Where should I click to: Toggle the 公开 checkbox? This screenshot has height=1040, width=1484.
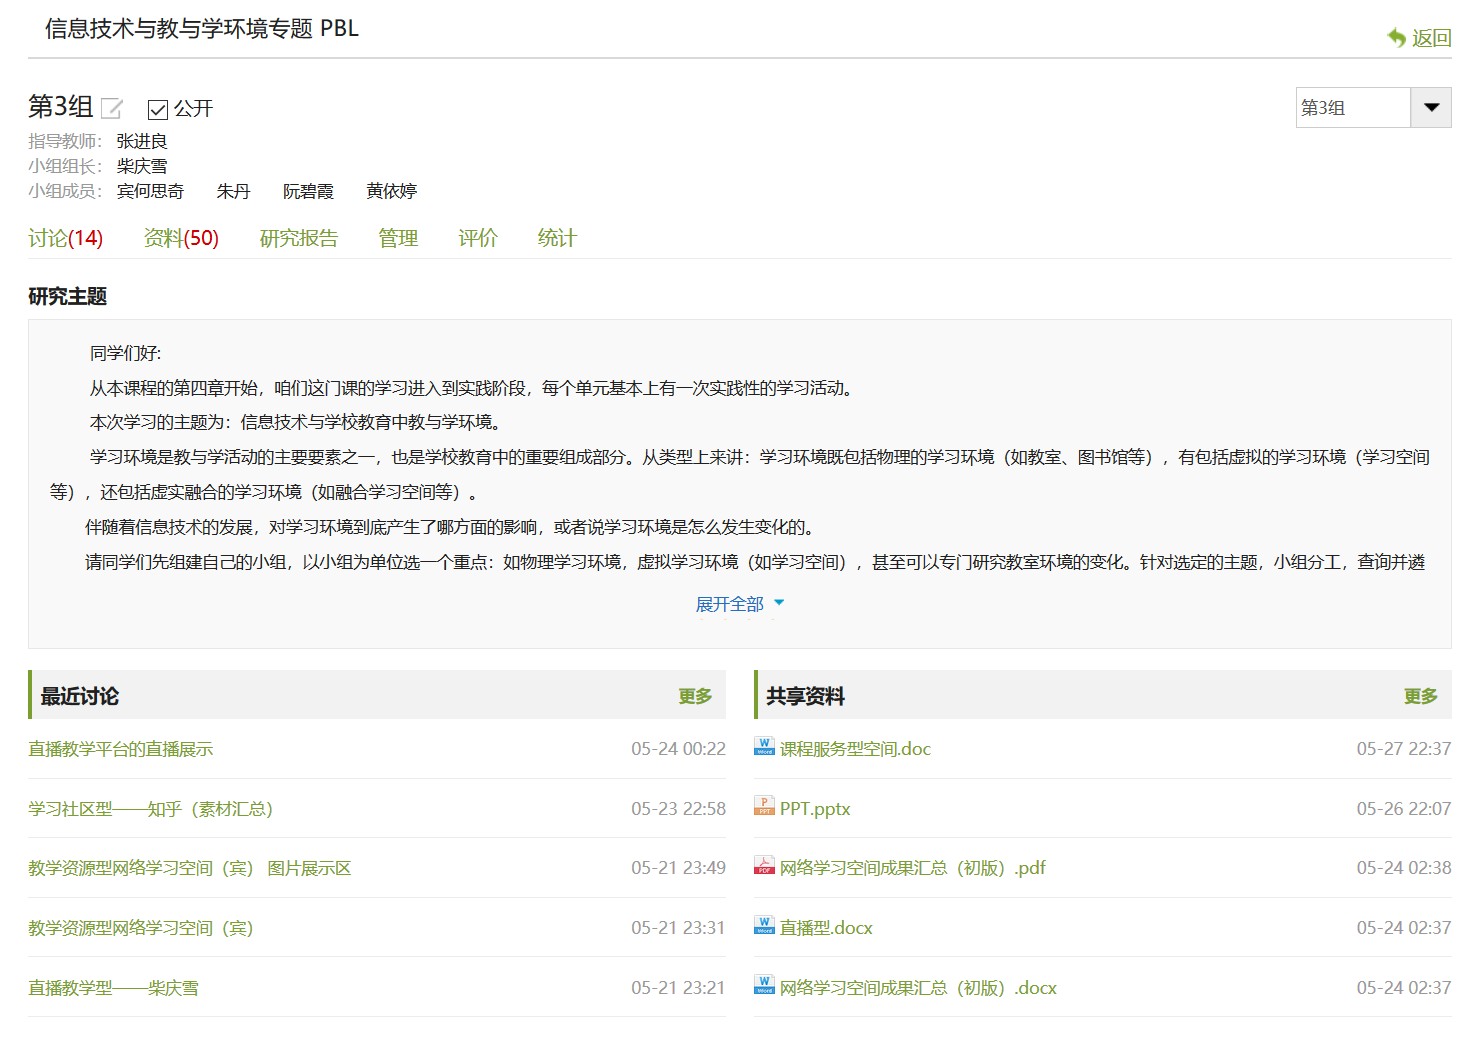point(157,109)
